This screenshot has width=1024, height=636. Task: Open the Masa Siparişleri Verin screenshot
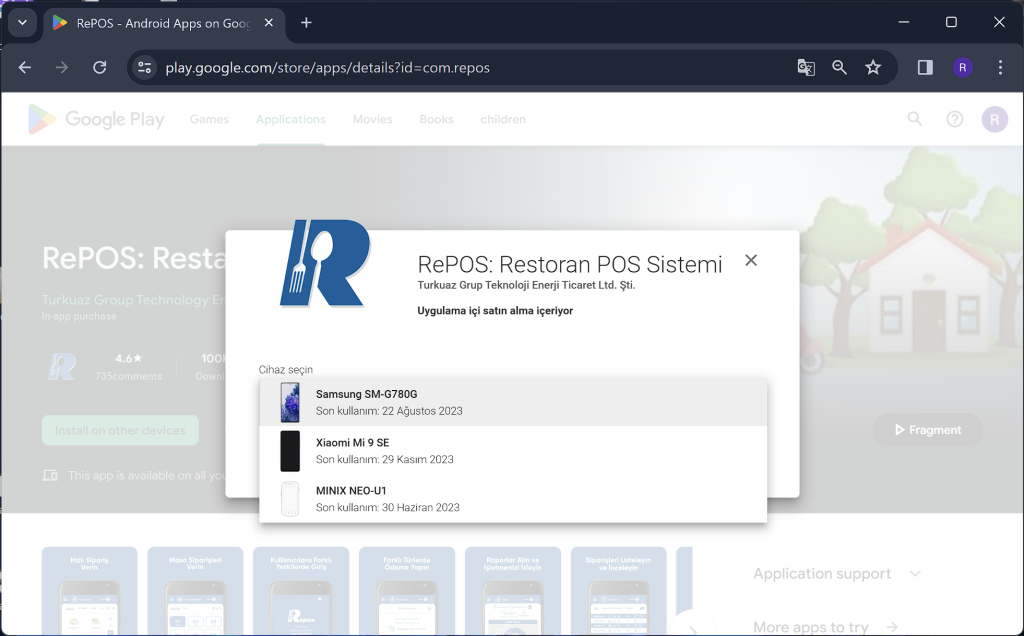click(x=195, y=591)
